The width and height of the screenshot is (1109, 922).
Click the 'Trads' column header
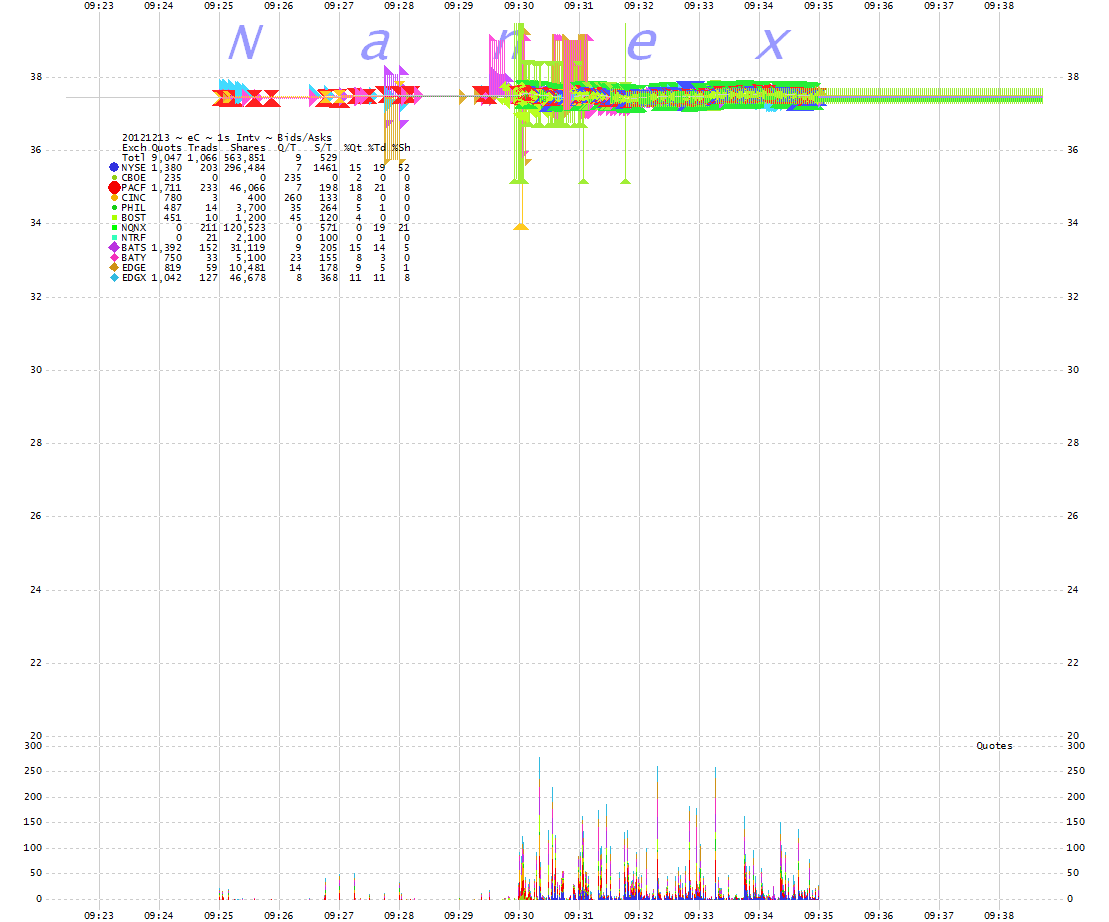[202, 148]
